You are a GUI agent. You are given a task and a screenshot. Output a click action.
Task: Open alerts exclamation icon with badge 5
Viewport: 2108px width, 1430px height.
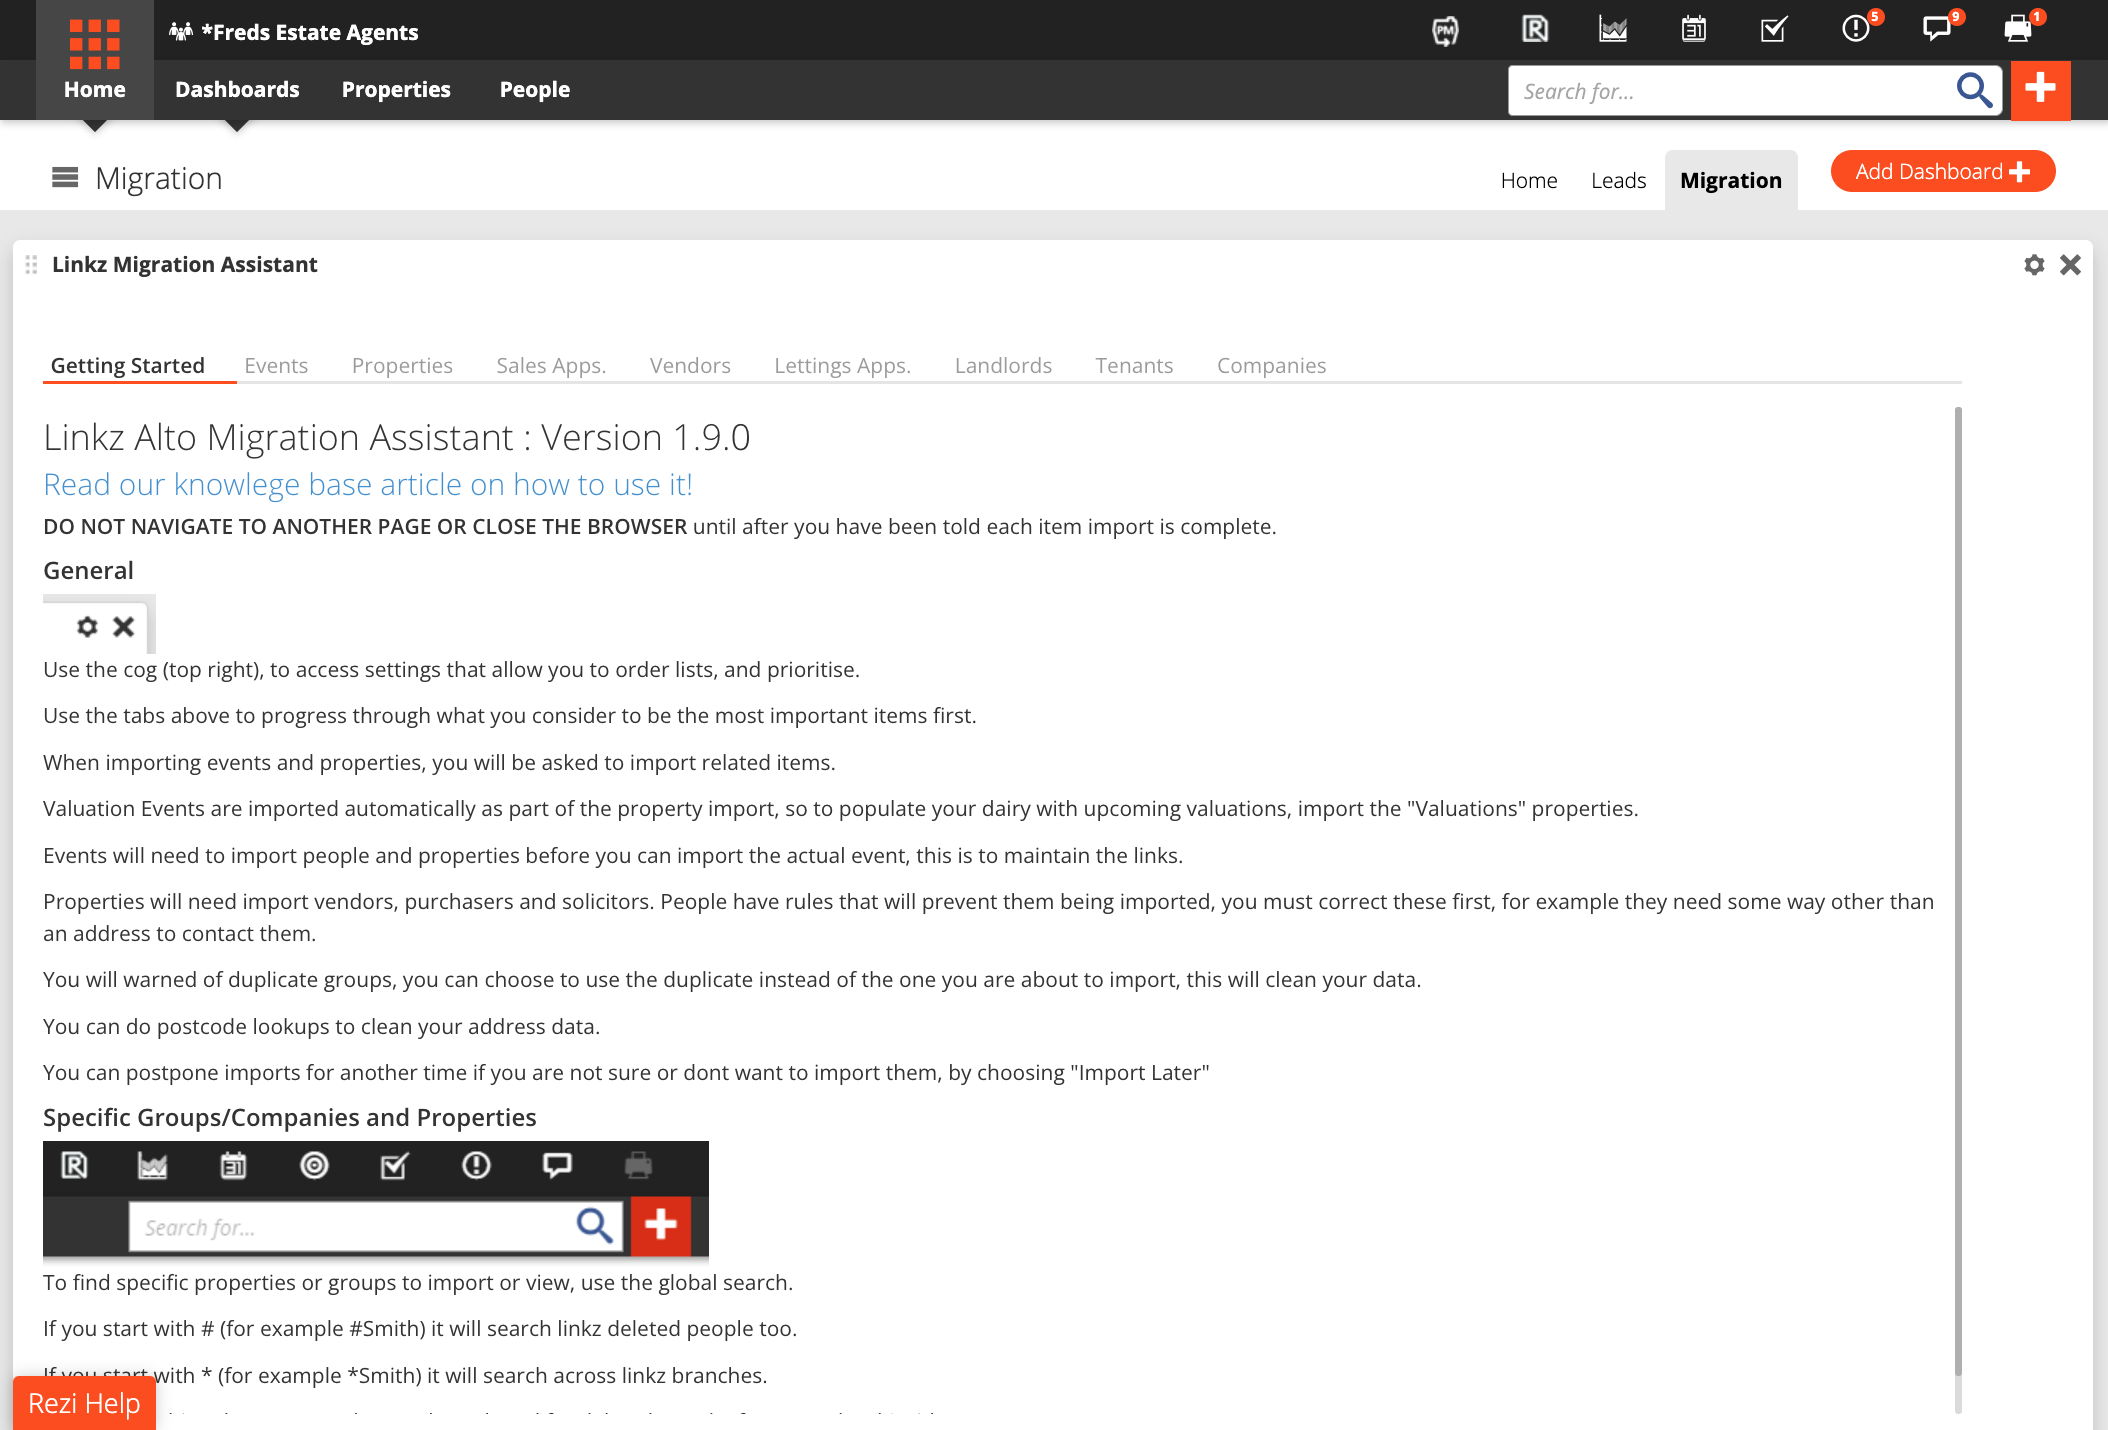click(x=1857, y=28)
